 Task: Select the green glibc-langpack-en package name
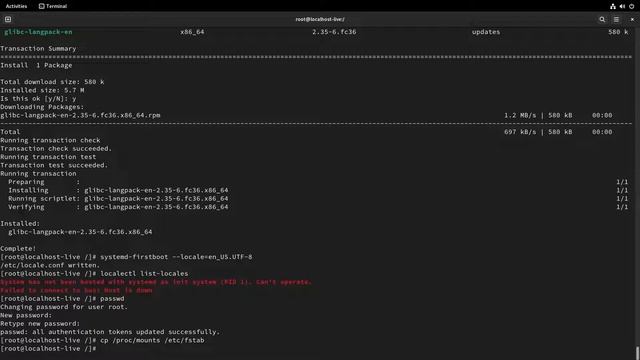click(x=38, y=32)
